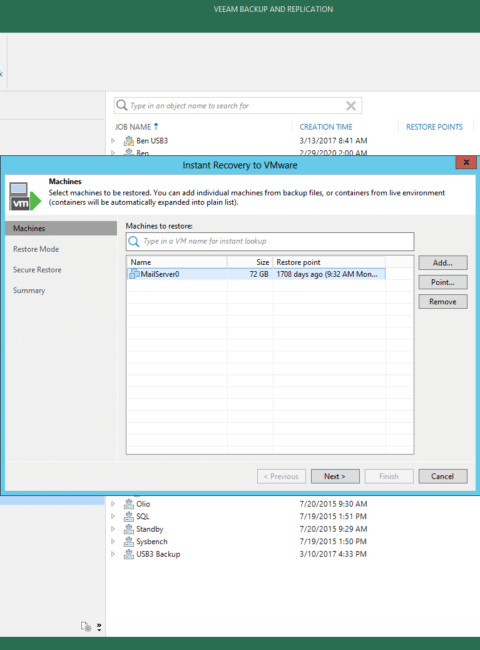This screenshot has height=650, width=480.
Task: Sort by the Job Name arrow indicator
Action: tap(156, 126)
